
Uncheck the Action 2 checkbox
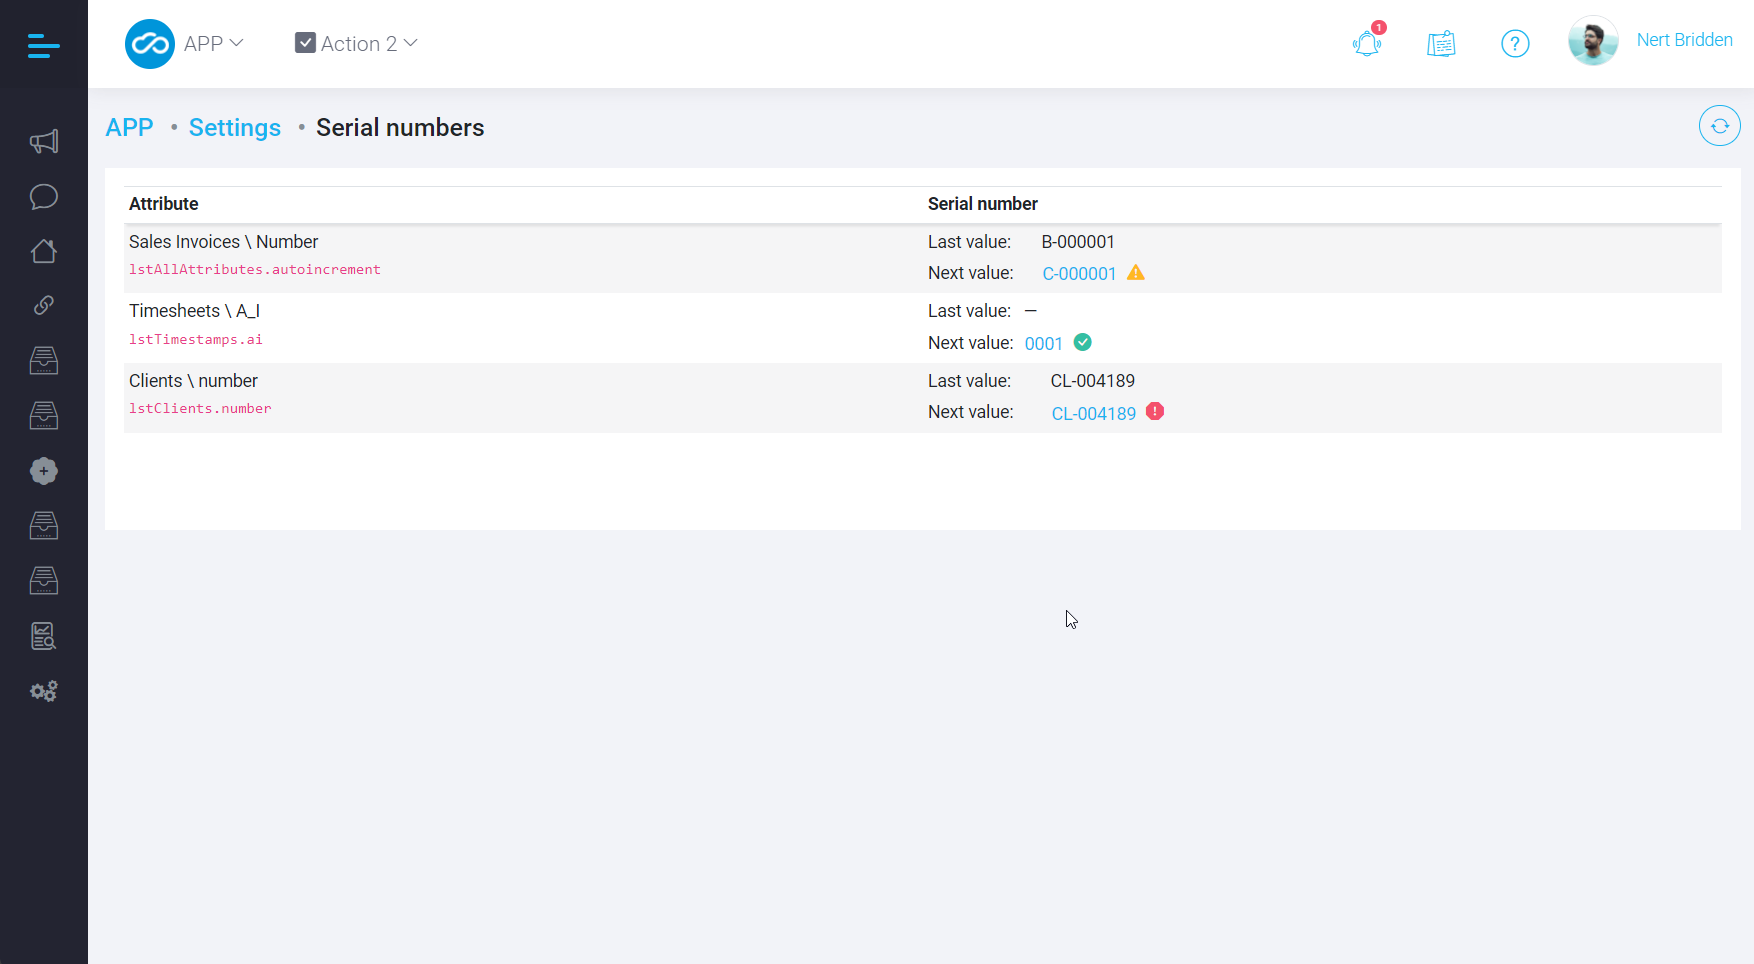304,42
